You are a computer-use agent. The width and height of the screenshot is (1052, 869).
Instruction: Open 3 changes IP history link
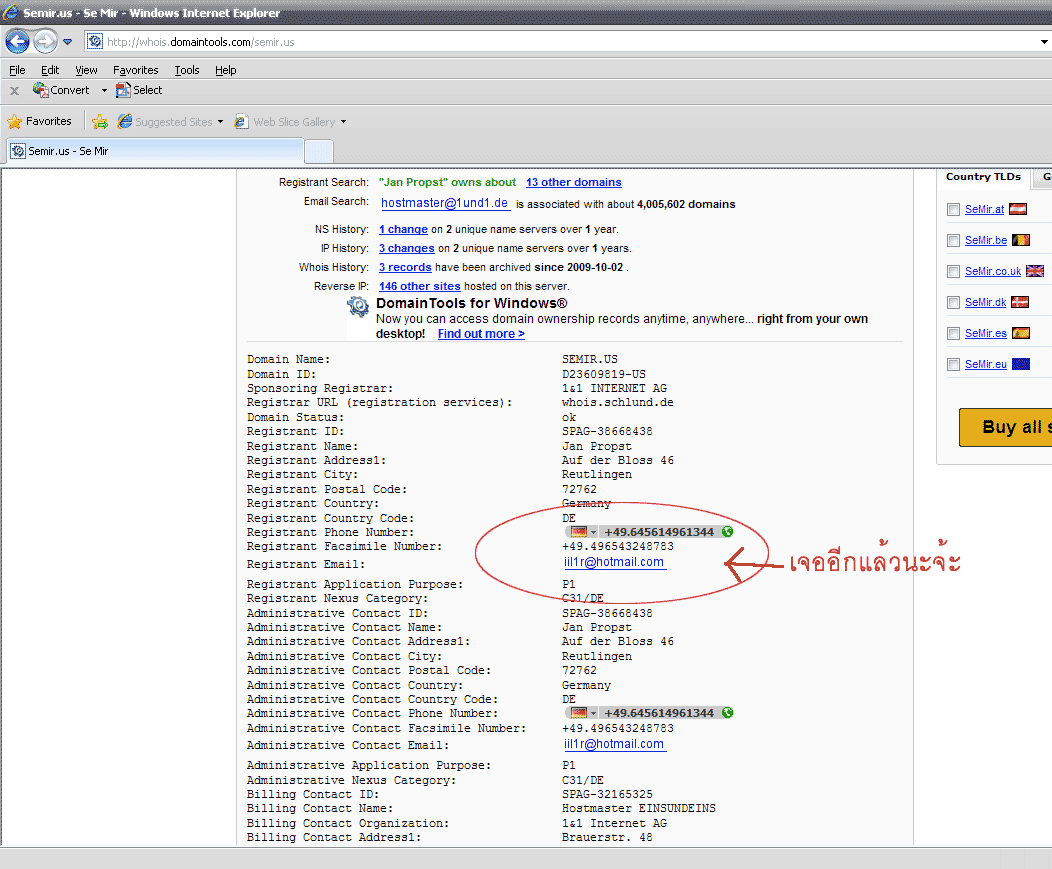[407, 248]
